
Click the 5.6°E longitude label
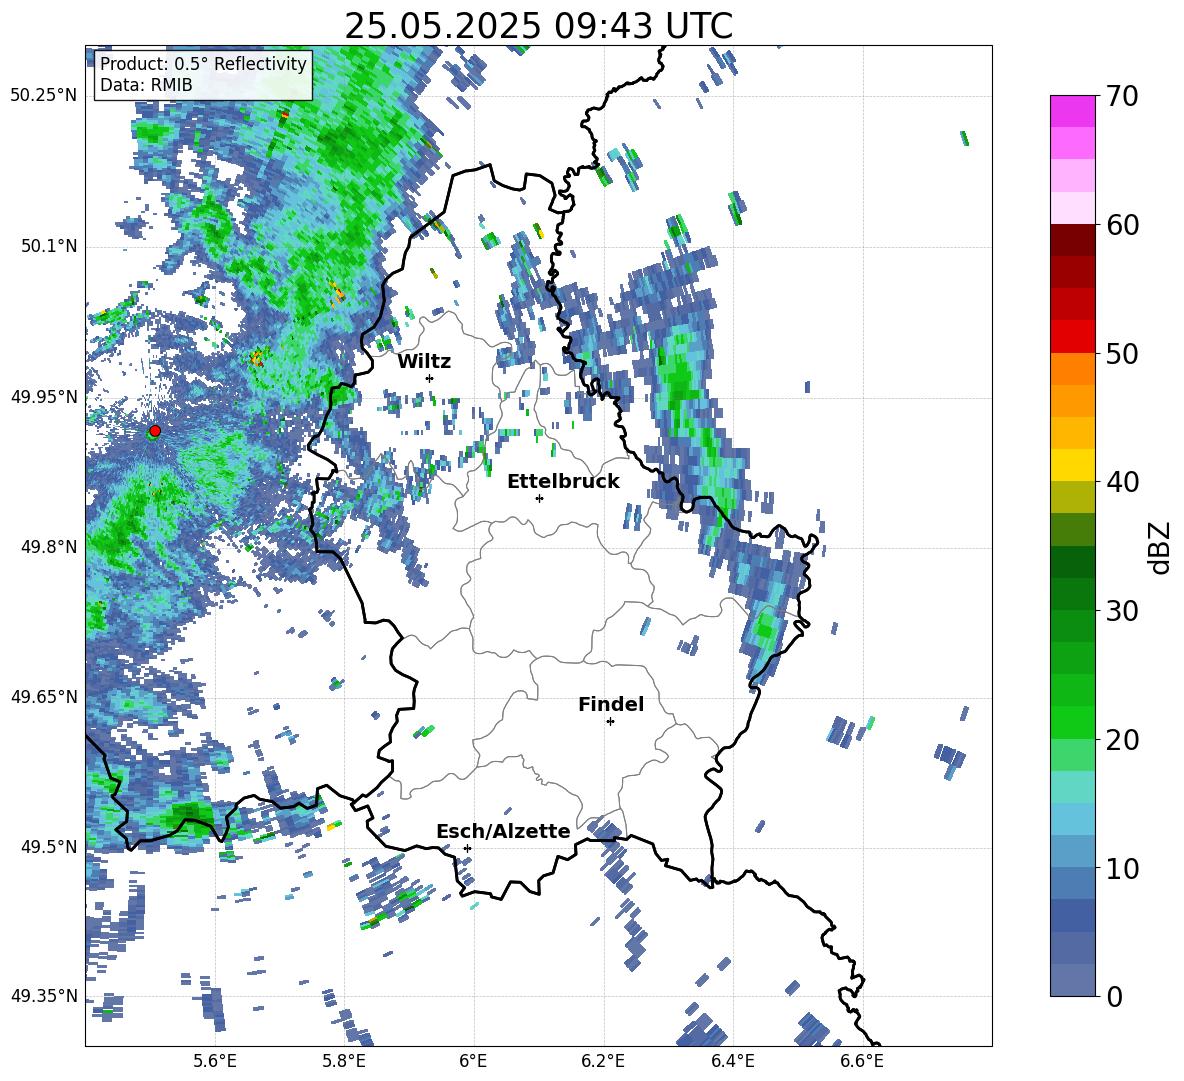click(x=215, y=1061)
